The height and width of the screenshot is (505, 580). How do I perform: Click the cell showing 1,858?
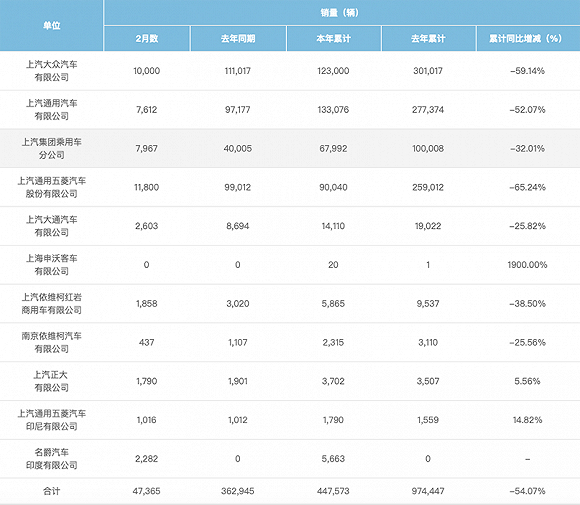pos(146,304)
